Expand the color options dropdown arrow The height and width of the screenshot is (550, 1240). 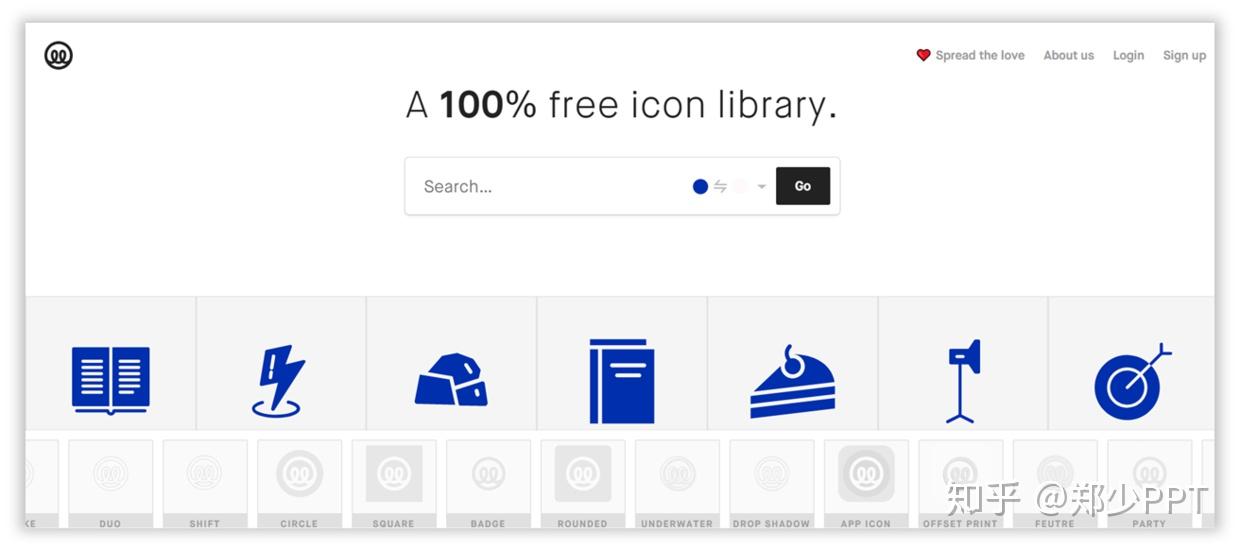click(761, 187)
